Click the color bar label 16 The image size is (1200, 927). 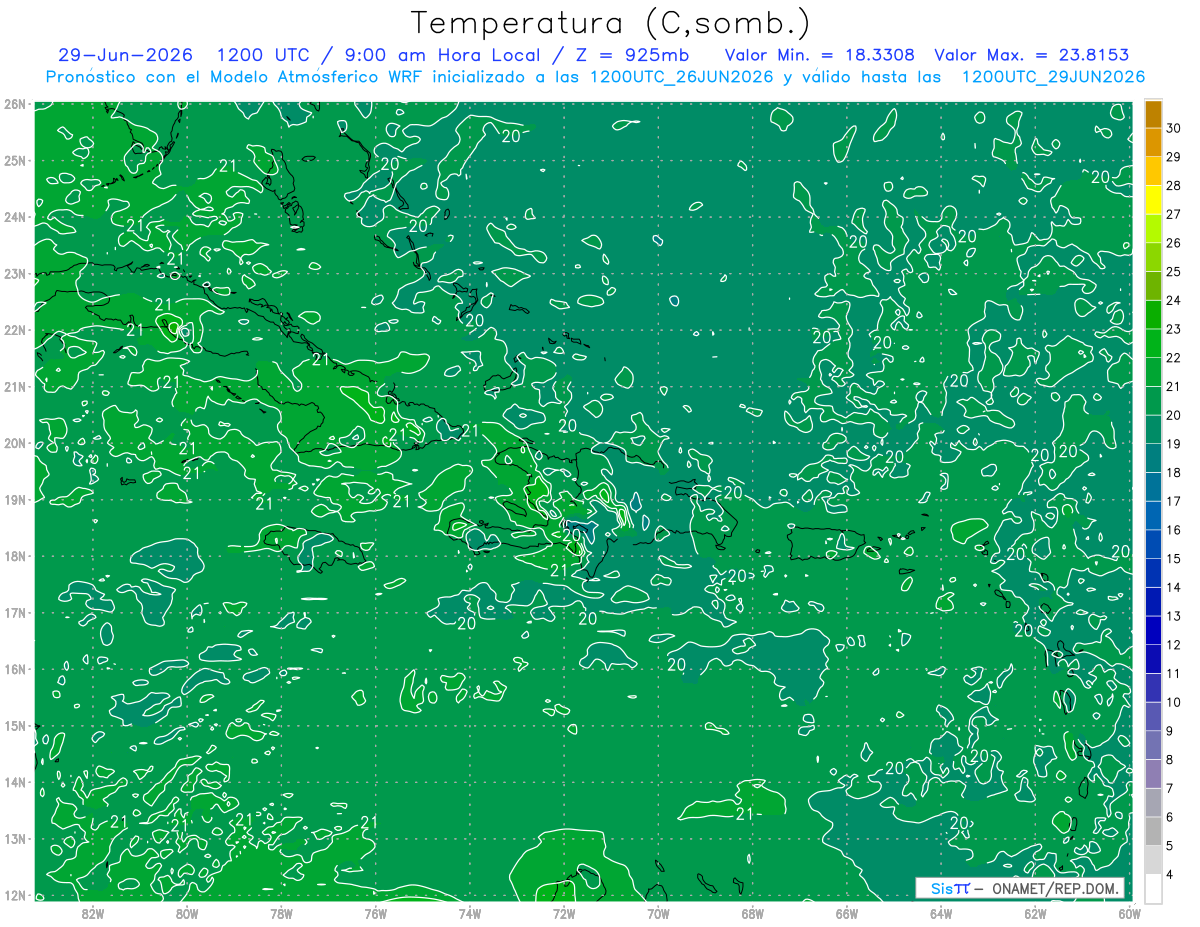(x=1173, y=530)
